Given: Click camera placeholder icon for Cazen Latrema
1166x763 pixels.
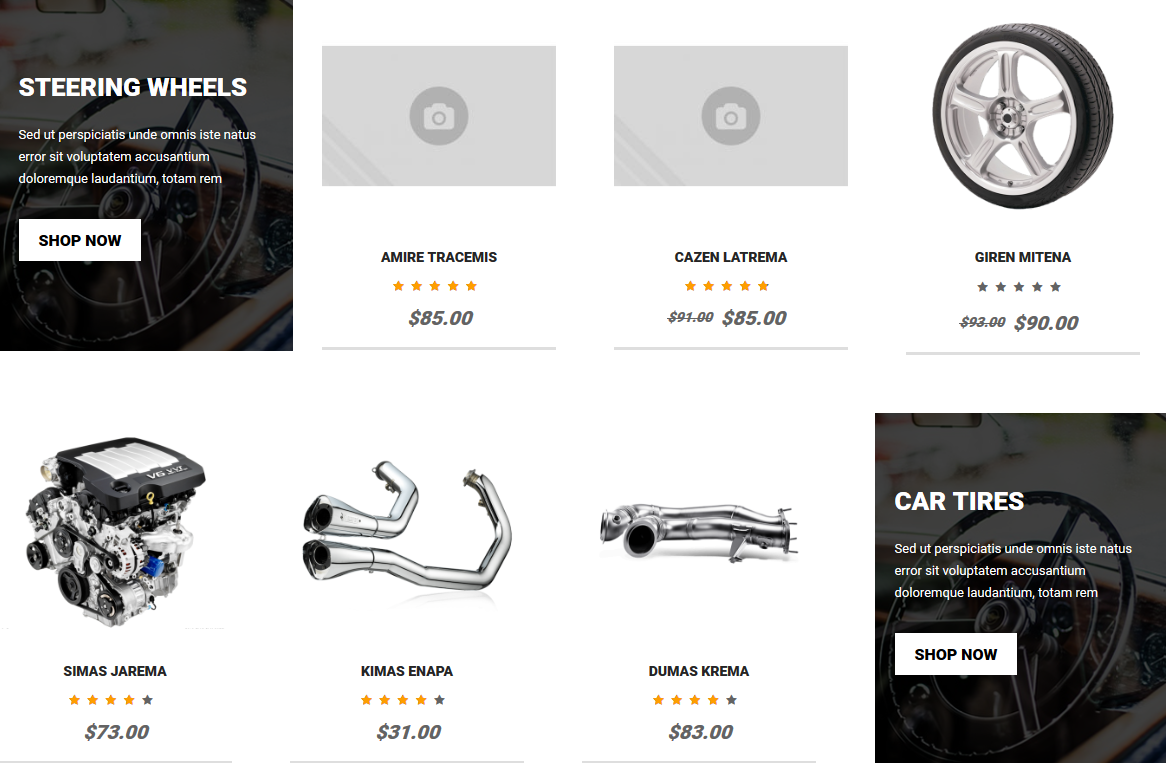Looking at the screenshot, I should click(731, 116).
